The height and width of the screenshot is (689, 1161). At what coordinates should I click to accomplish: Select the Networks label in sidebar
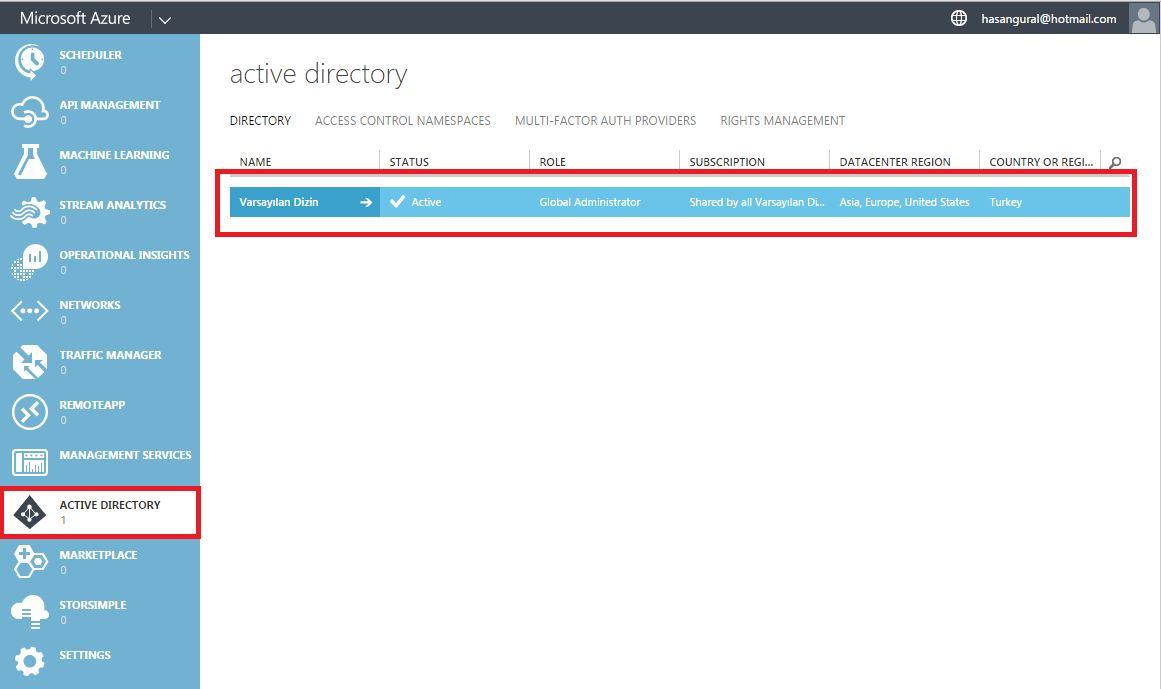[x=90, y=305]
